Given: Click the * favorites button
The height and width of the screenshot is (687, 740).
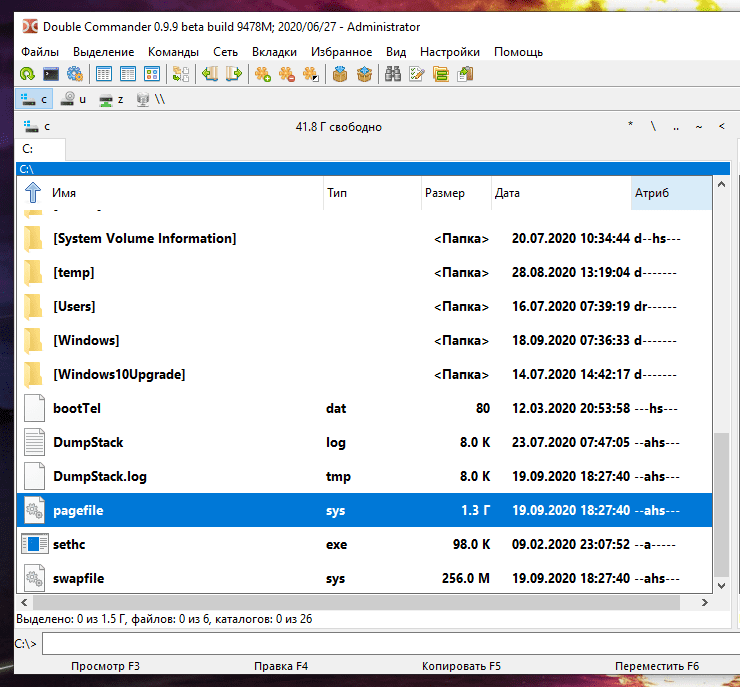Looking at the screenshot, I should (630, 126).
